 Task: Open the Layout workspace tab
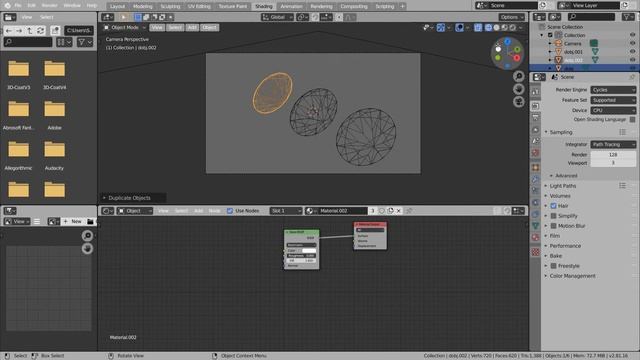coord(117,6)
